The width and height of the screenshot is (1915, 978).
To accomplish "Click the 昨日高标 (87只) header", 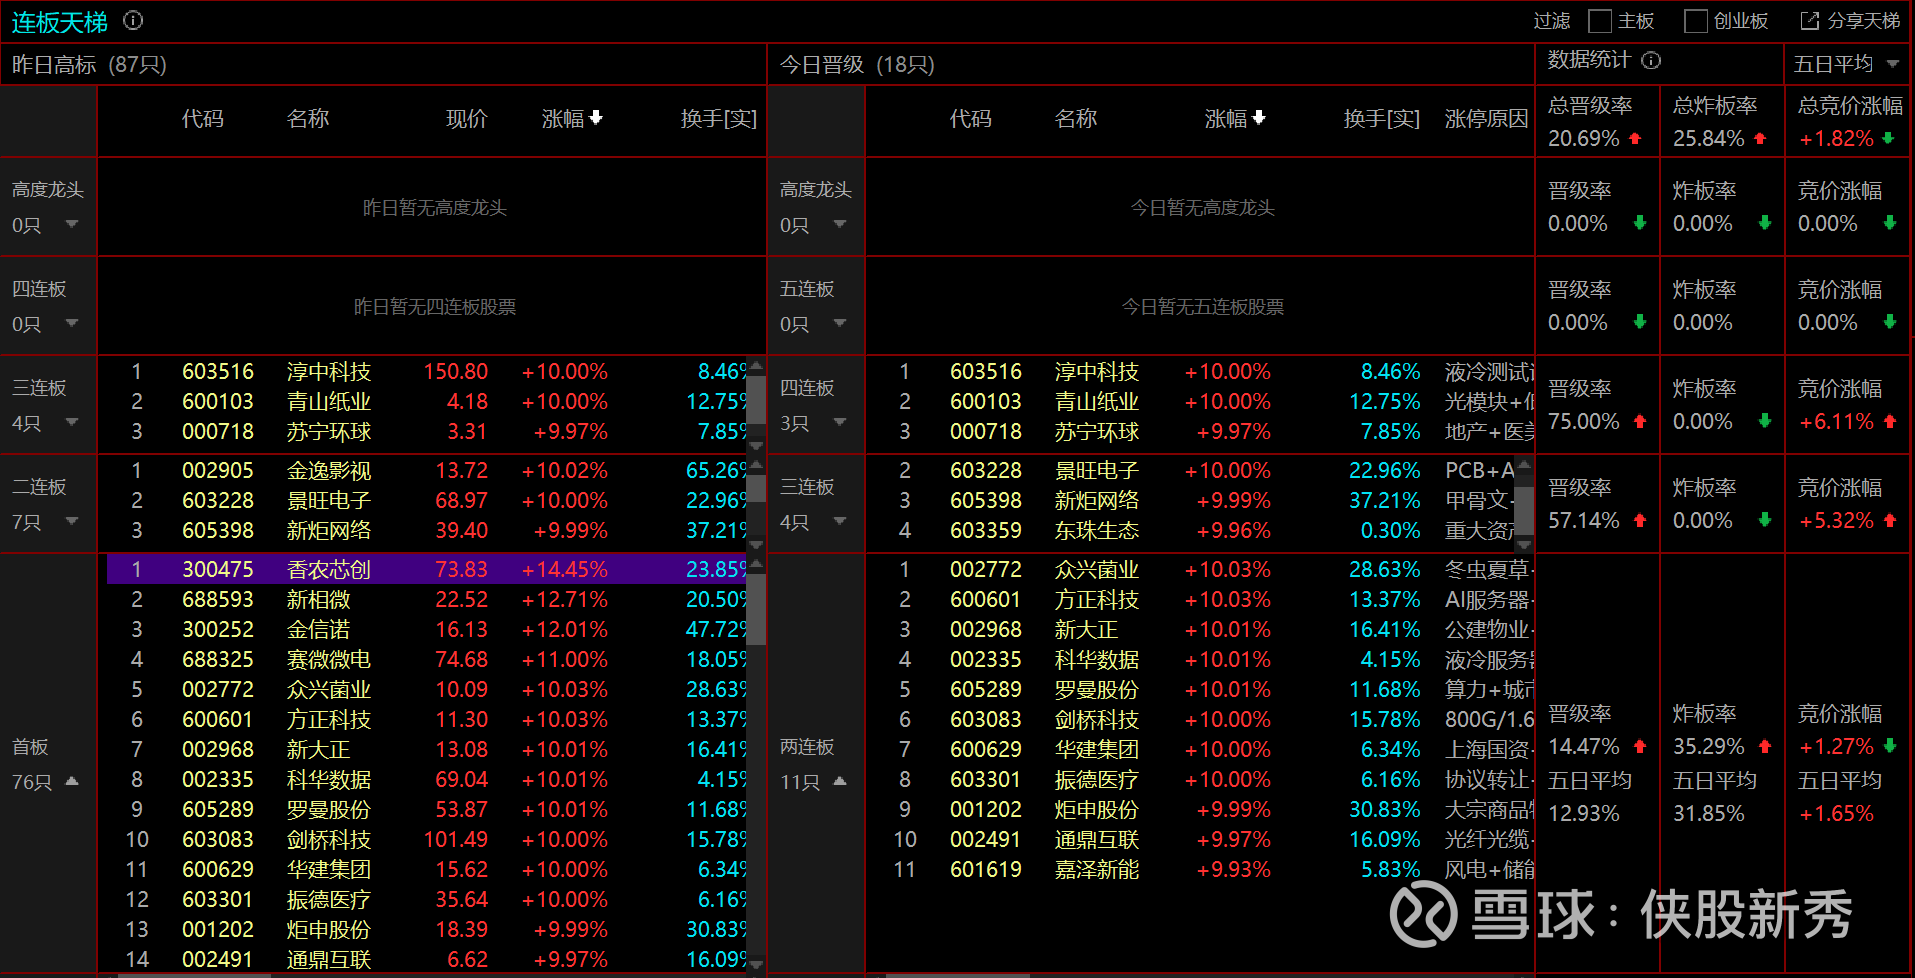I will click(x=89, y=65).
